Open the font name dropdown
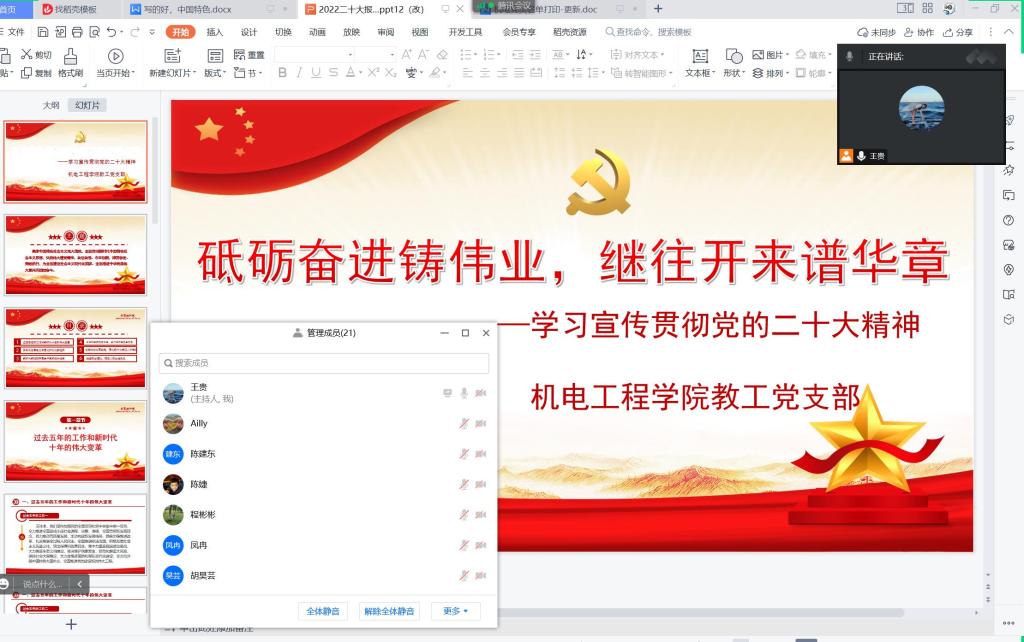Viewport: 1024px width, 642px height. [x=350, y=55]
